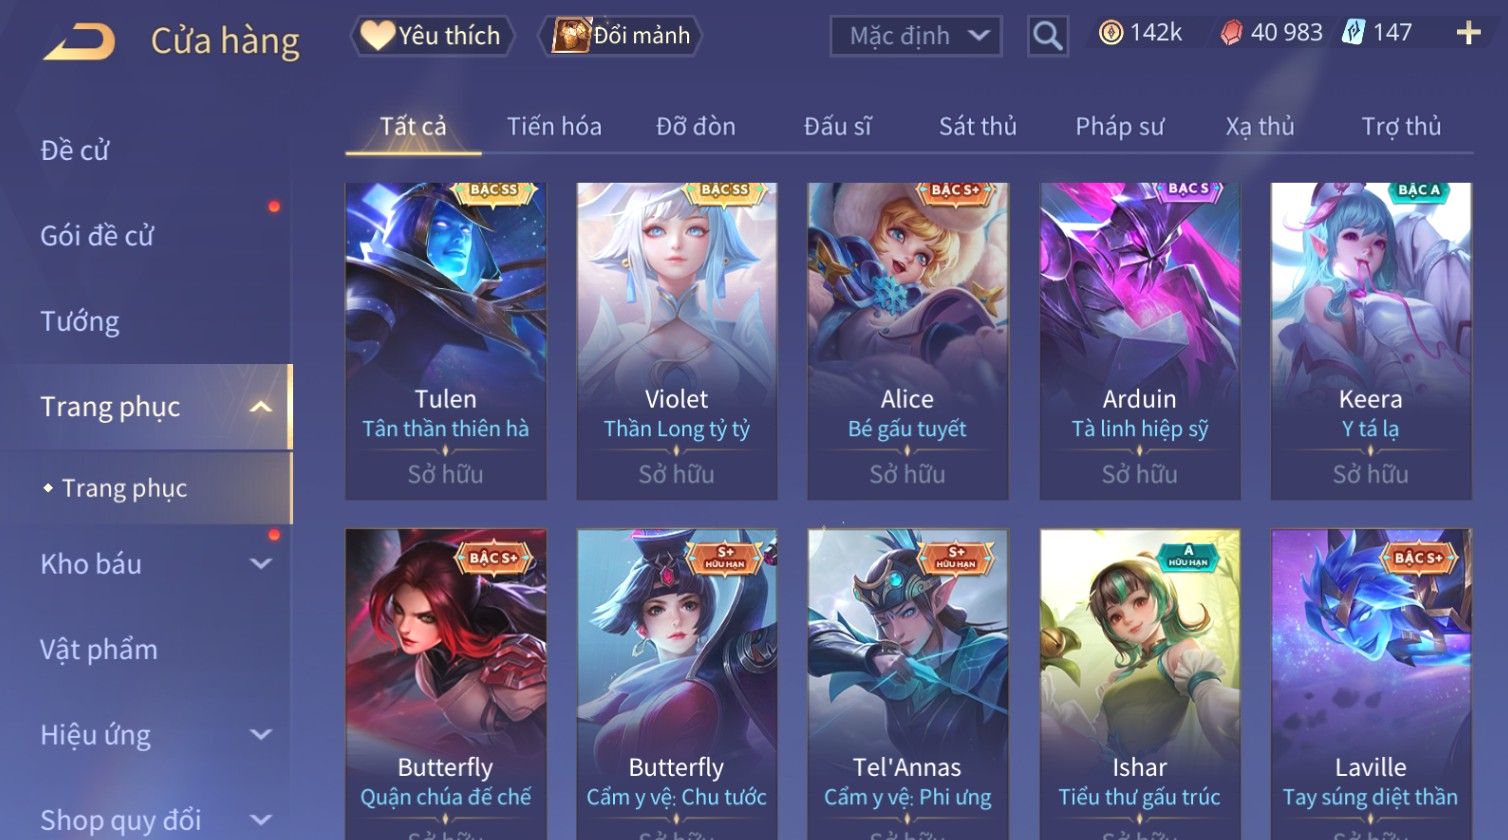Expand the Hiệu ứng sidebar section

tap(260, 735)
